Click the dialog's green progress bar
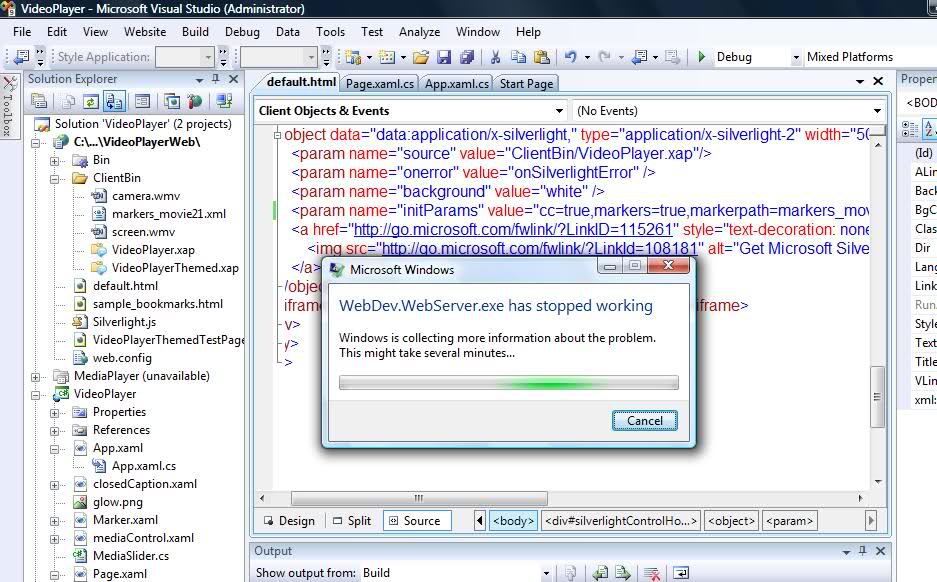Screen dimensions: 937x582 (x=509, y=382)
